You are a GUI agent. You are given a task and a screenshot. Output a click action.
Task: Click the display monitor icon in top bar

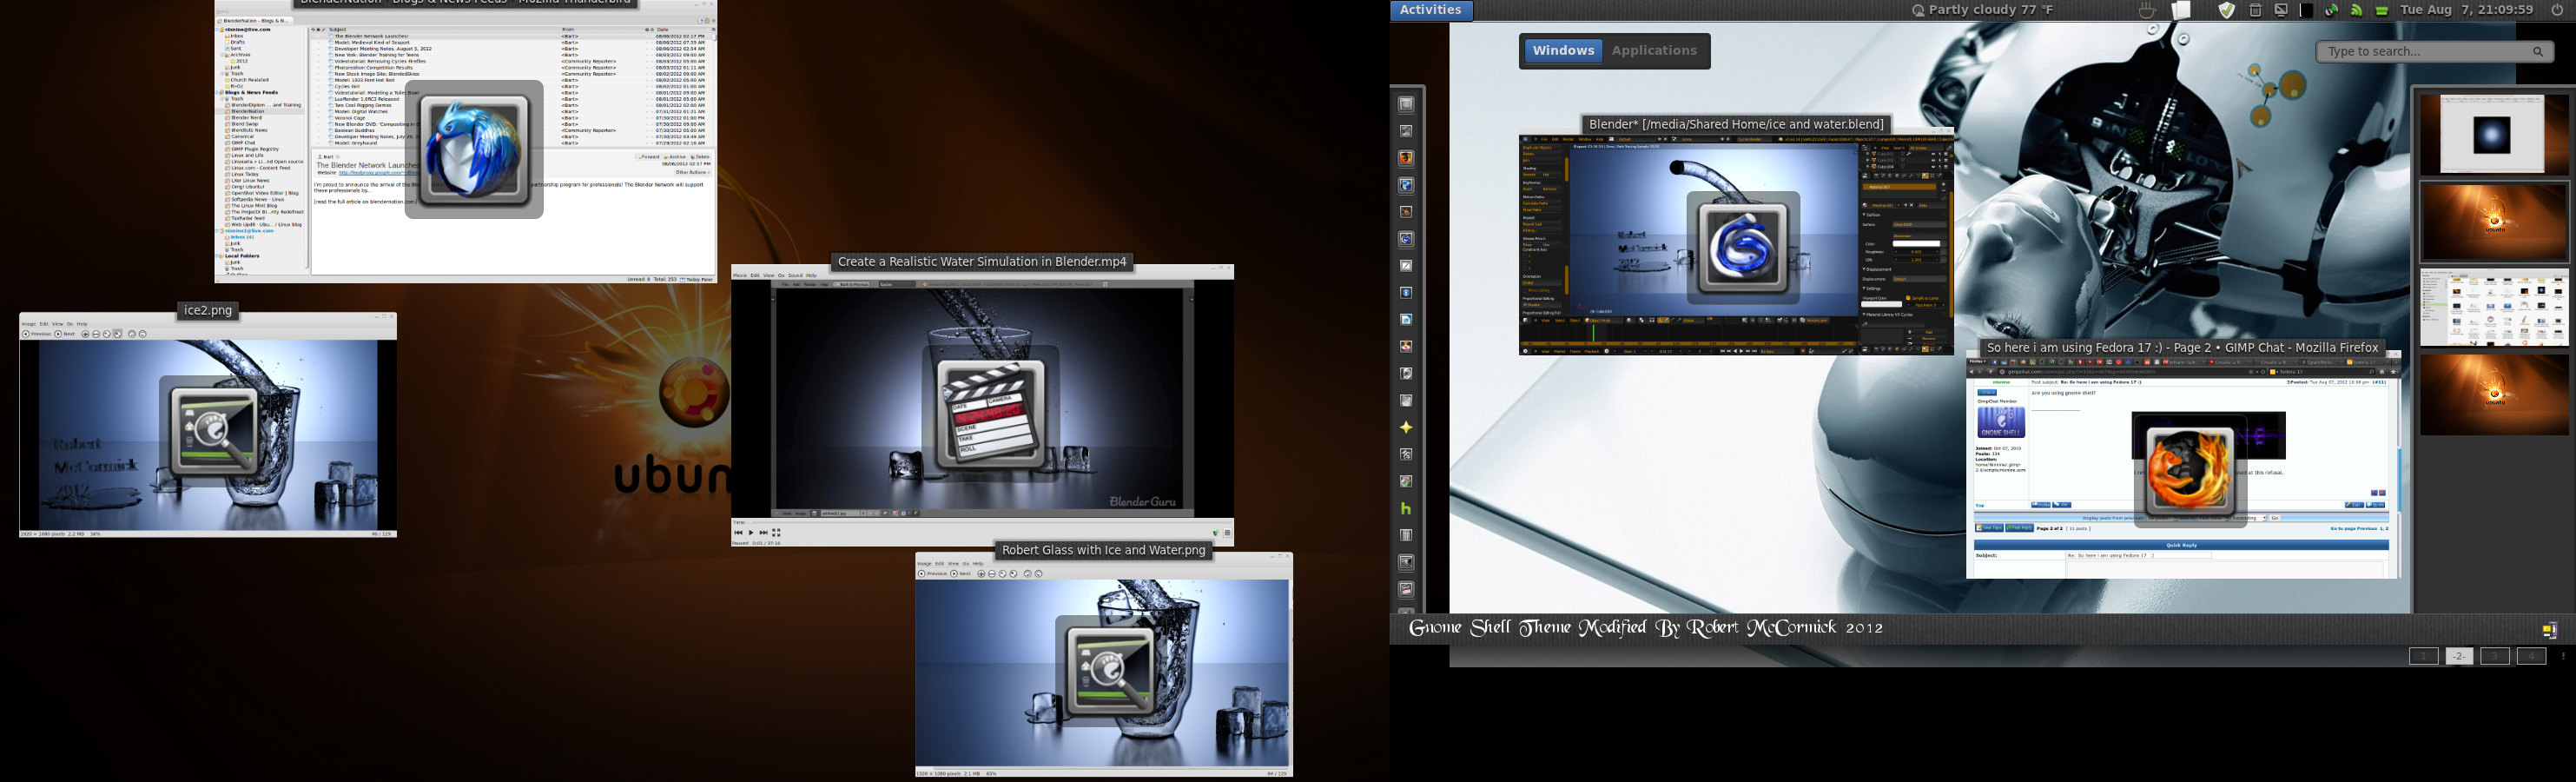pos(2281,10)
